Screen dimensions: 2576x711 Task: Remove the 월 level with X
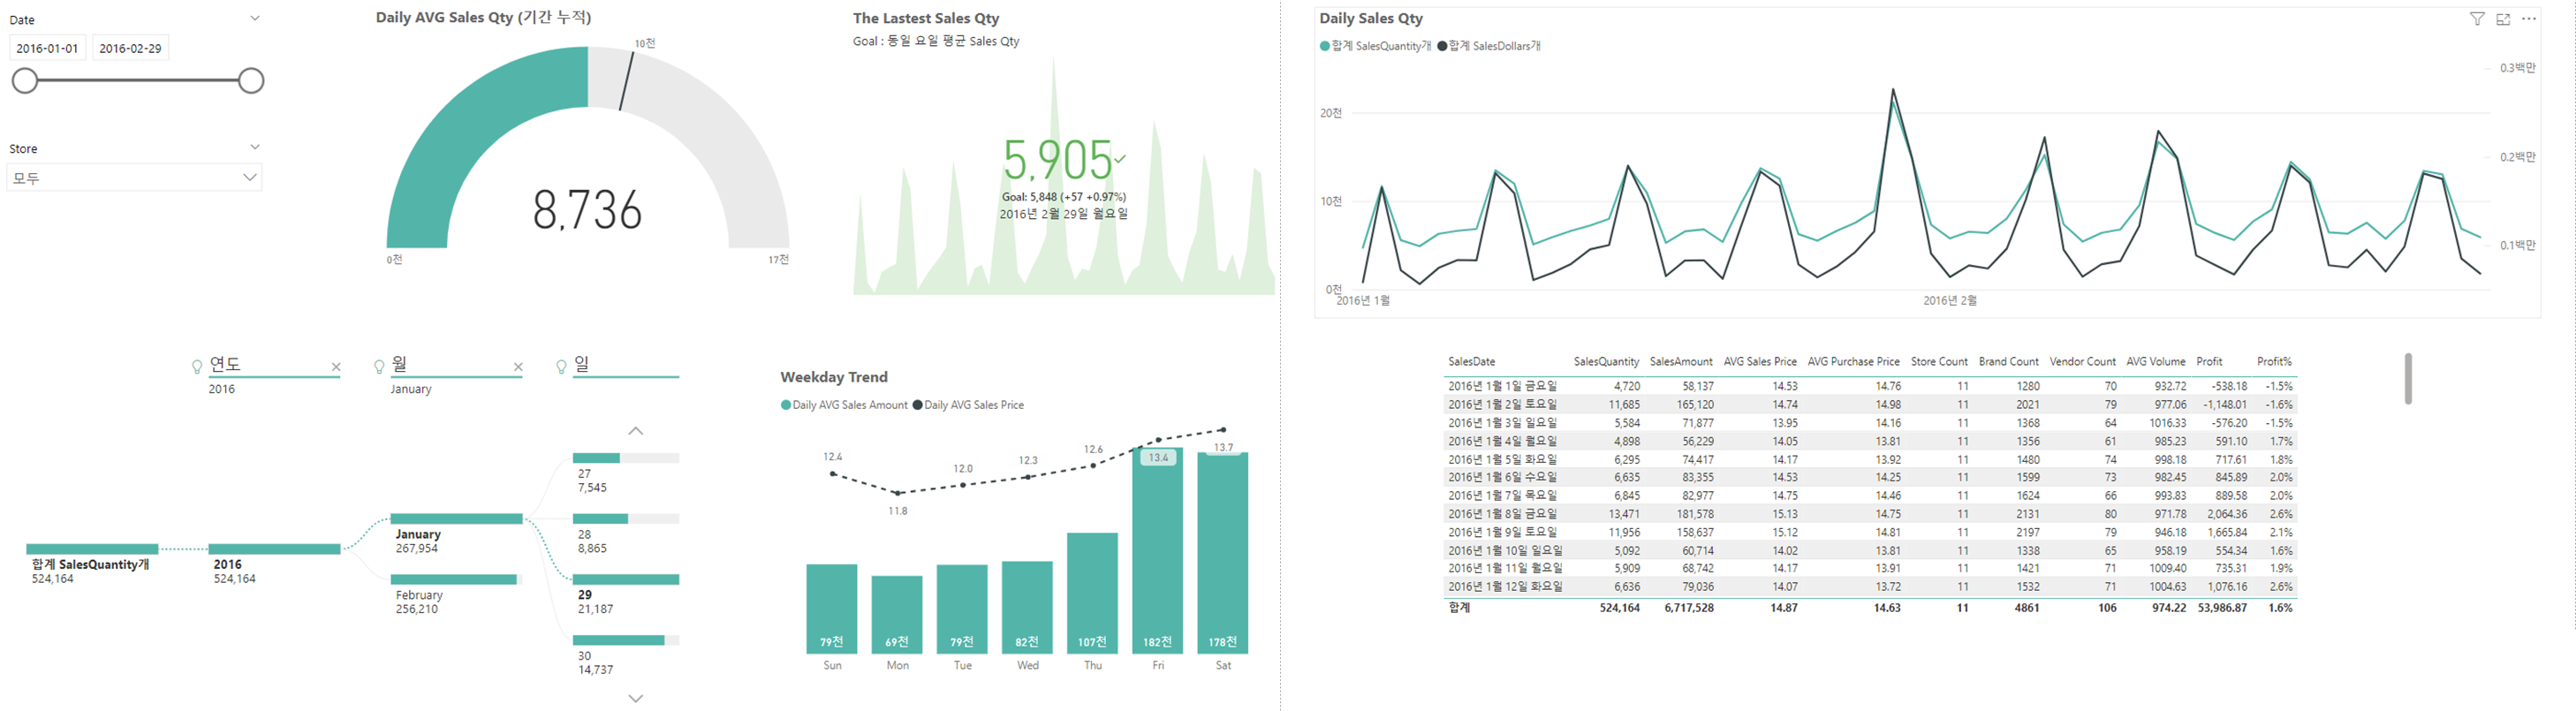pos(518,367)
